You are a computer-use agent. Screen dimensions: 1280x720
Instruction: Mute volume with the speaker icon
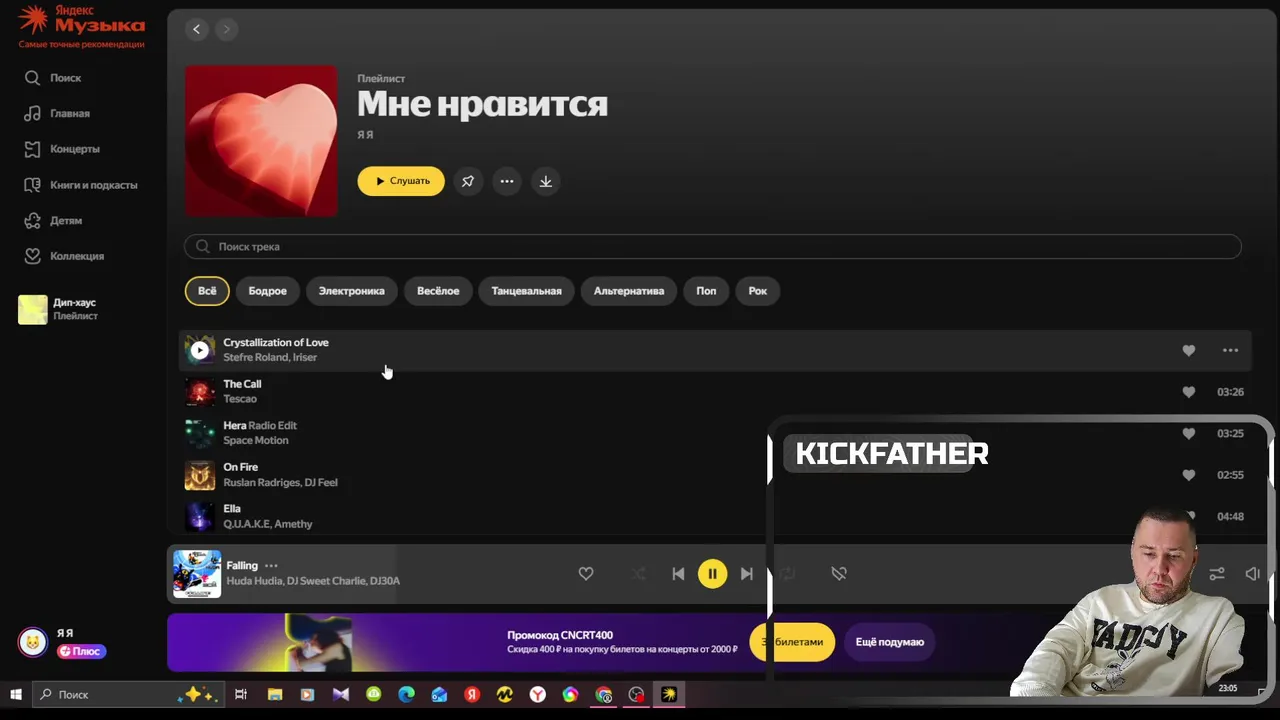(x=1252, y=574)
